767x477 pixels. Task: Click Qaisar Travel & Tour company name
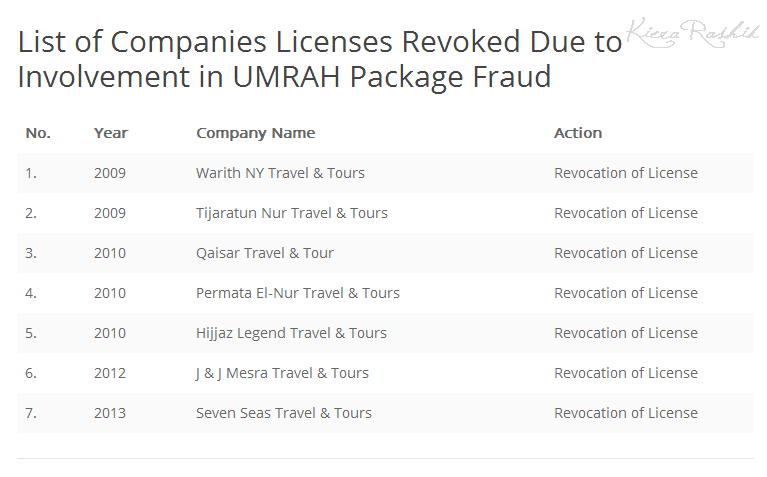coord(265,253)
